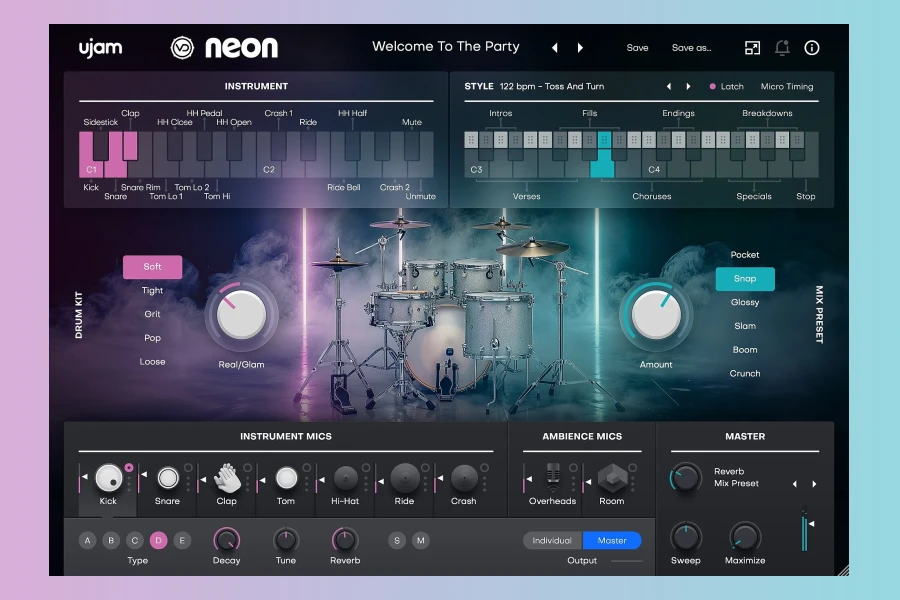This screenshot has height=600, width=900.
Task: Select kick type C
Action: click(x=135, y=540)
